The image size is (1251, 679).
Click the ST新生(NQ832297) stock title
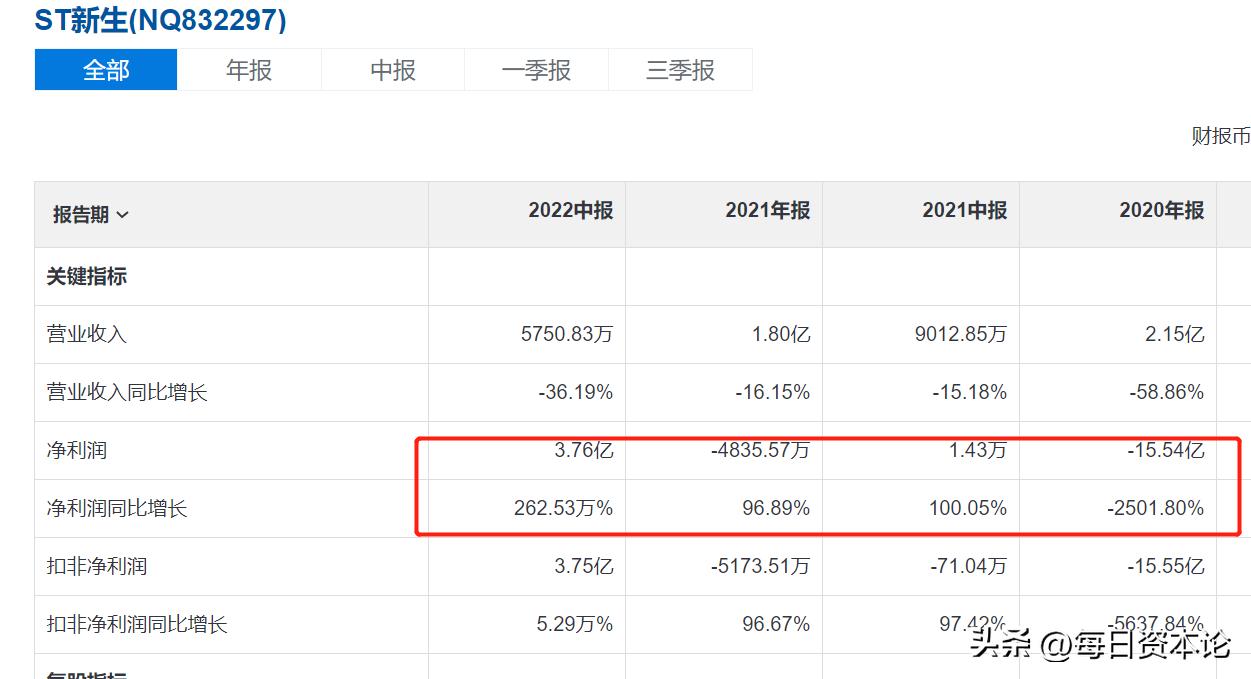click(x=161, y=20)
